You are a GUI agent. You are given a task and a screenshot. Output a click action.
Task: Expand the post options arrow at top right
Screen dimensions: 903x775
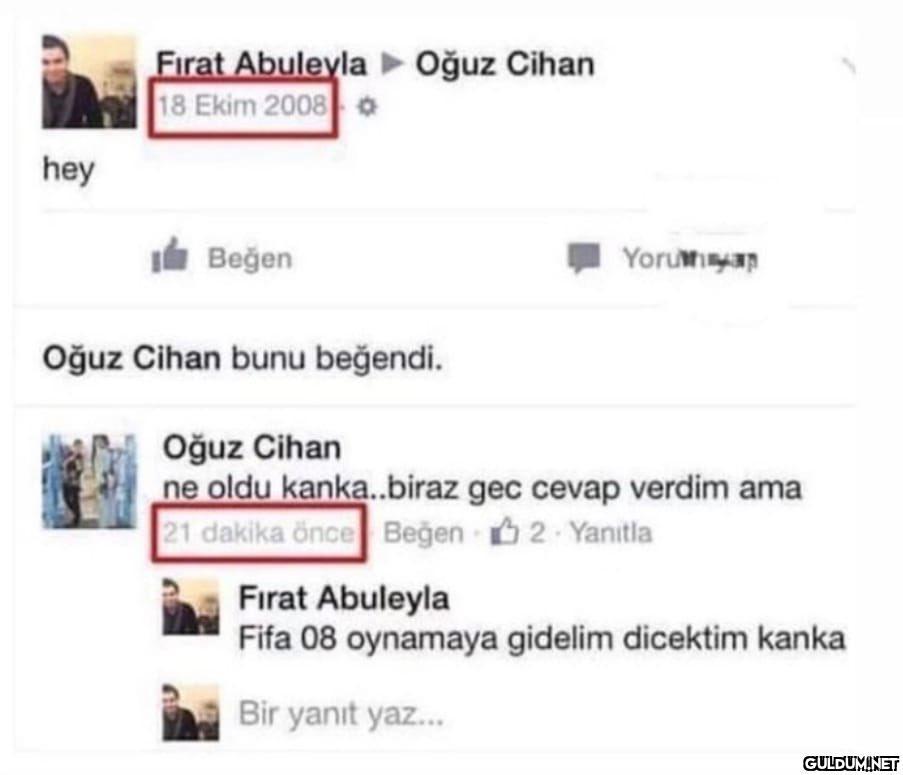click(x=848, y=65)
